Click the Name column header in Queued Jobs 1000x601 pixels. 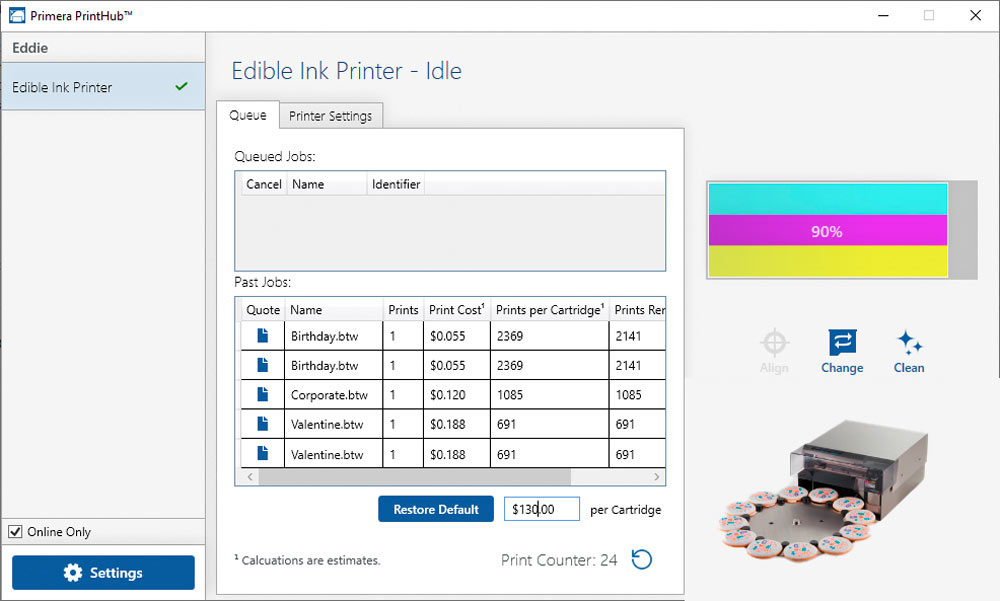327,184
